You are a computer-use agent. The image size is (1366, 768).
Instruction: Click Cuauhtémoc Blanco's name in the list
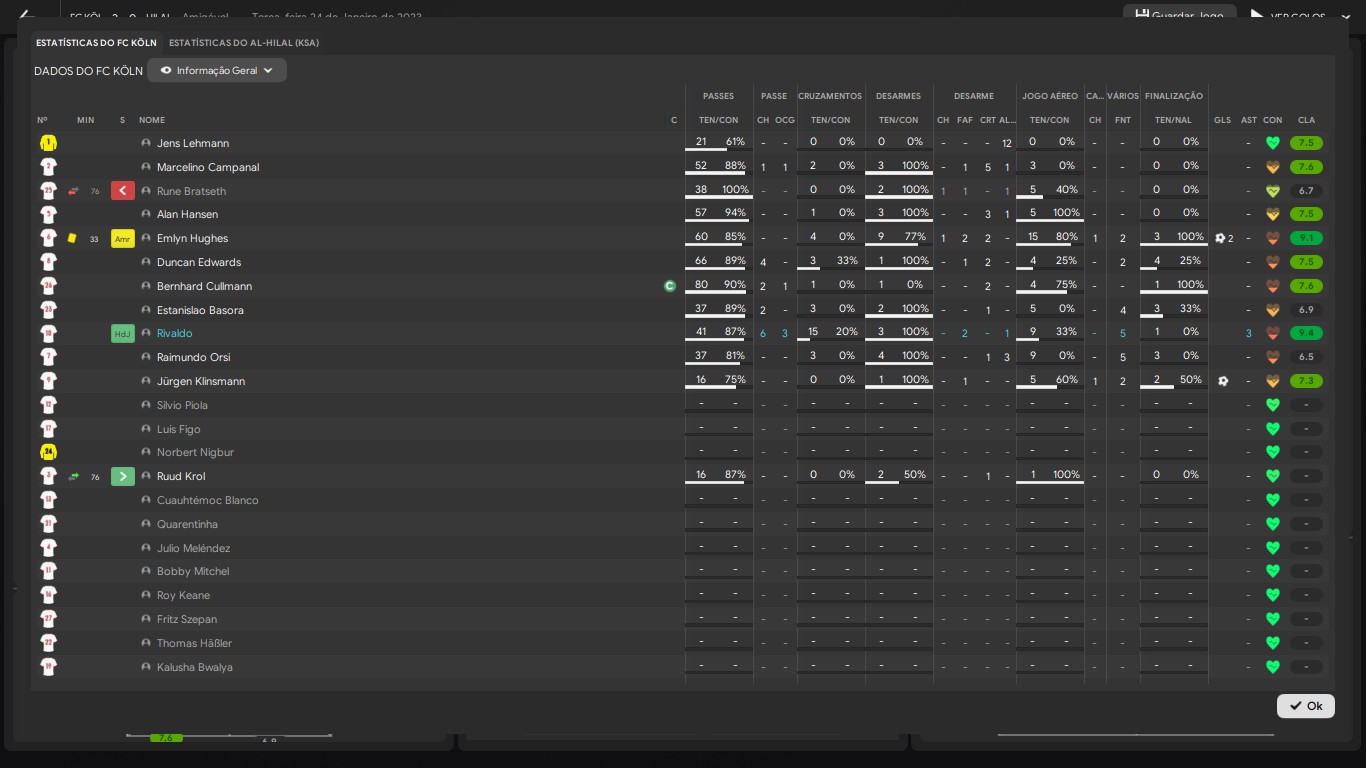pos(207,500)
